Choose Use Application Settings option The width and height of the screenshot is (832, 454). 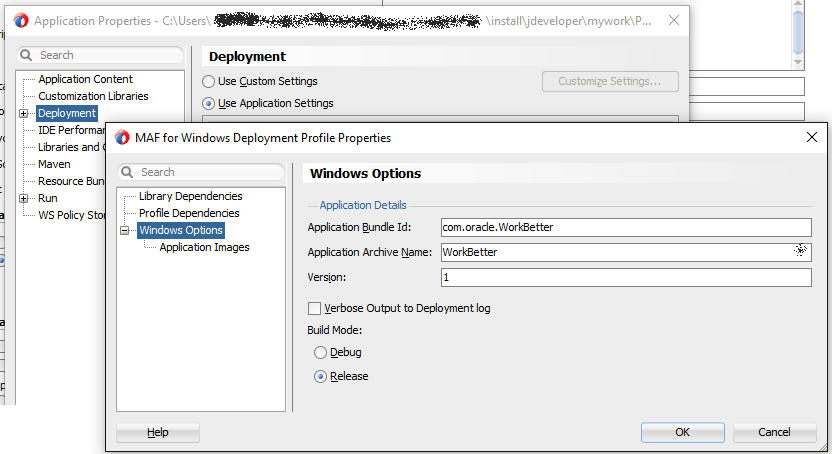click(x=209, y=103)
